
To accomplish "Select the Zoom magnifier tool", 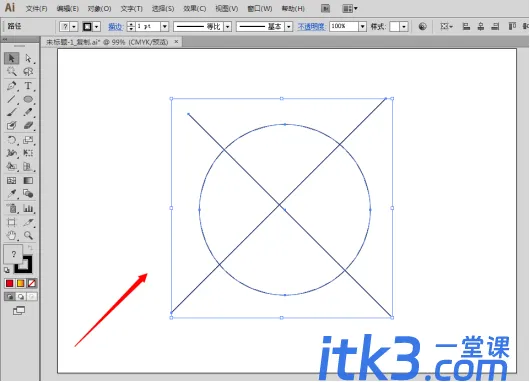I will [x=28, y=235].
